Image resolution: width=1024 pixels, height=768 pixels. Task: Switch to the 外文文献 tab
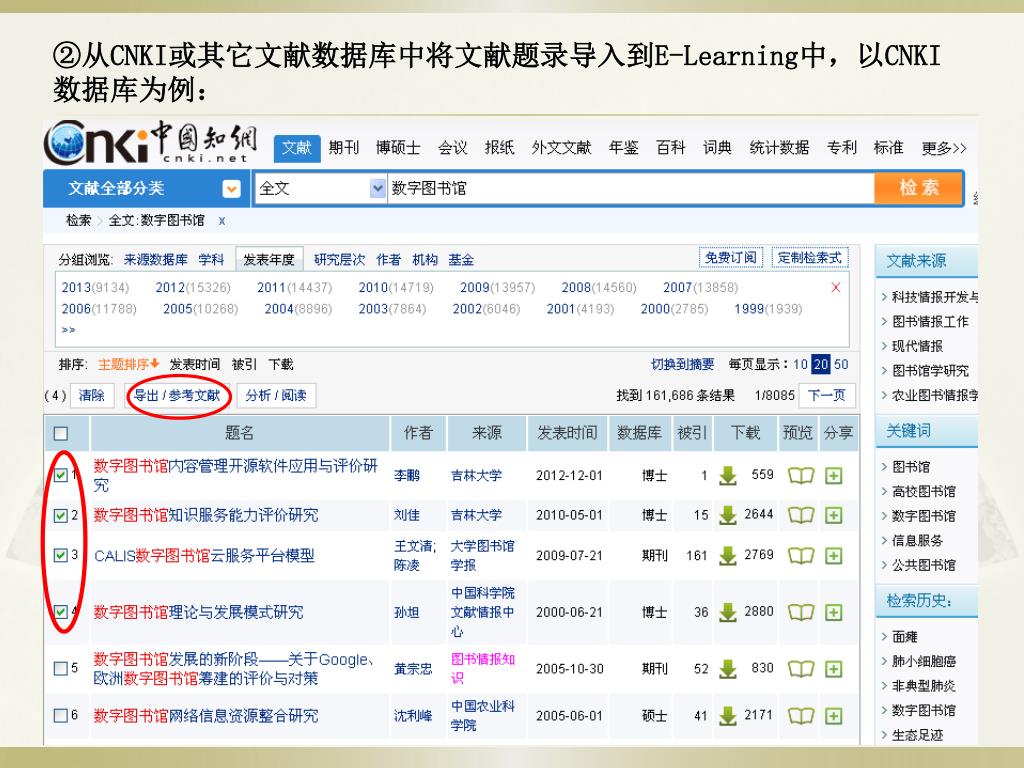click(561, 148)
